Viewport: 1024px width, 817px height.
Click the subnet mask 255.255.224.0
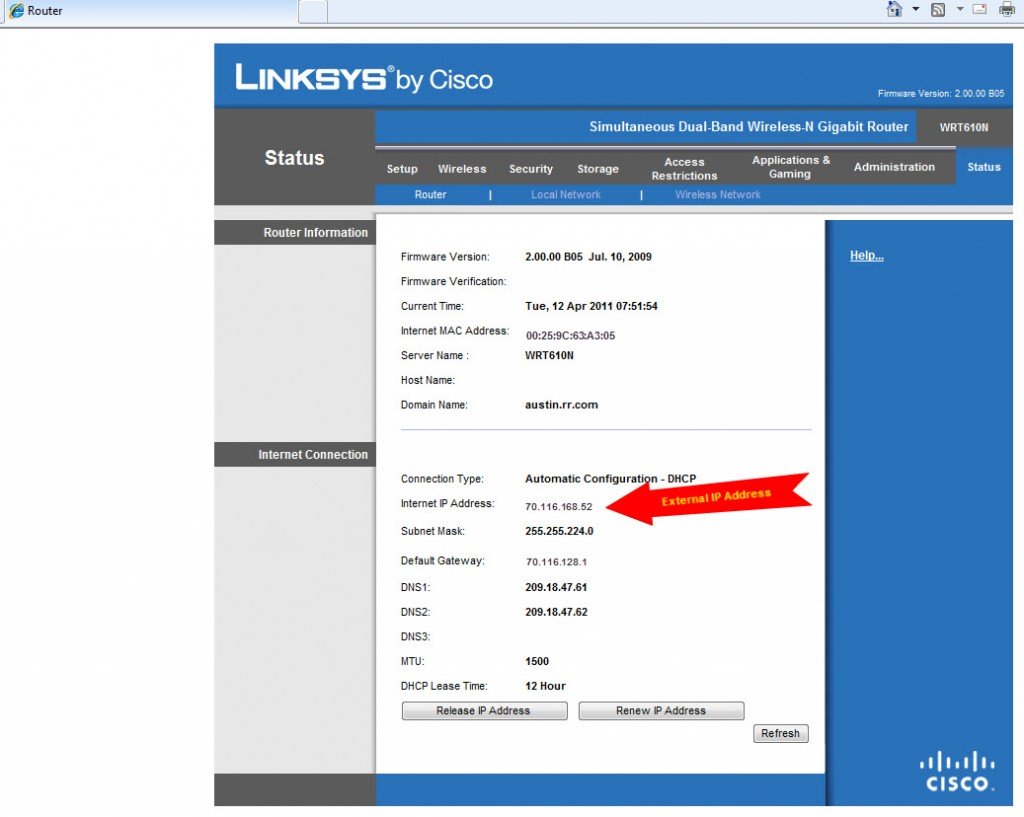tap(559, 532)
